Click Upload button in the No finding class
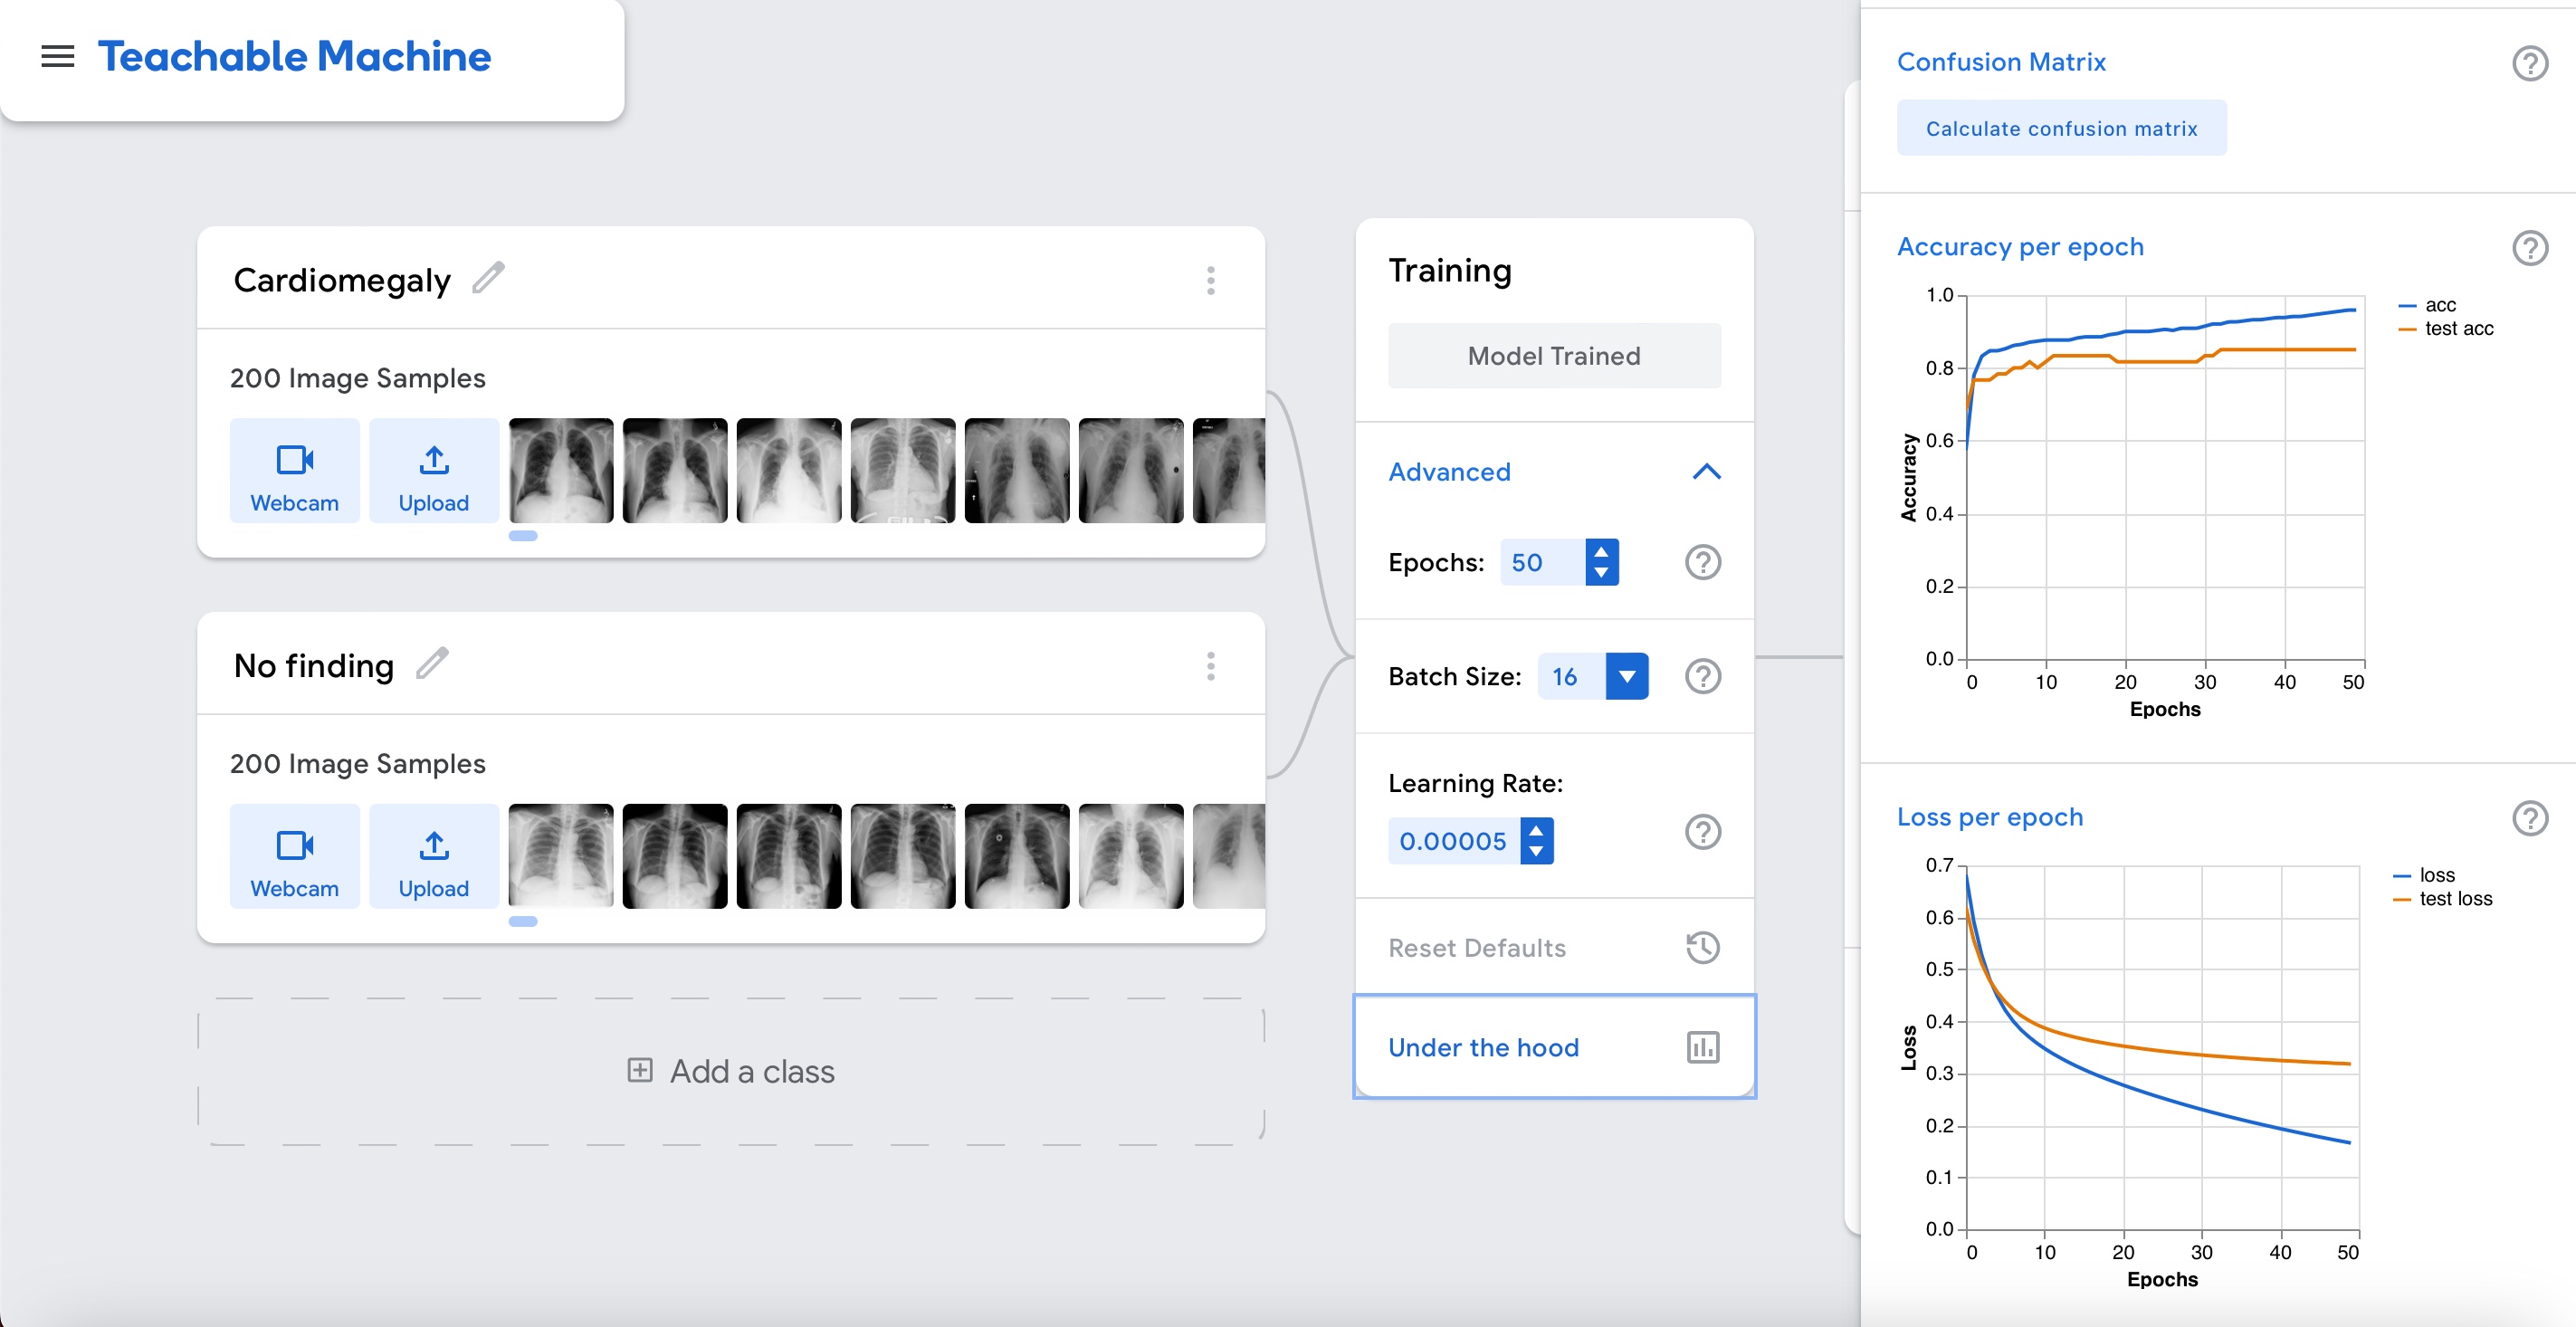Viewport: 2576px width, 1327px height. pyautogui.click(x=433, y=857)
